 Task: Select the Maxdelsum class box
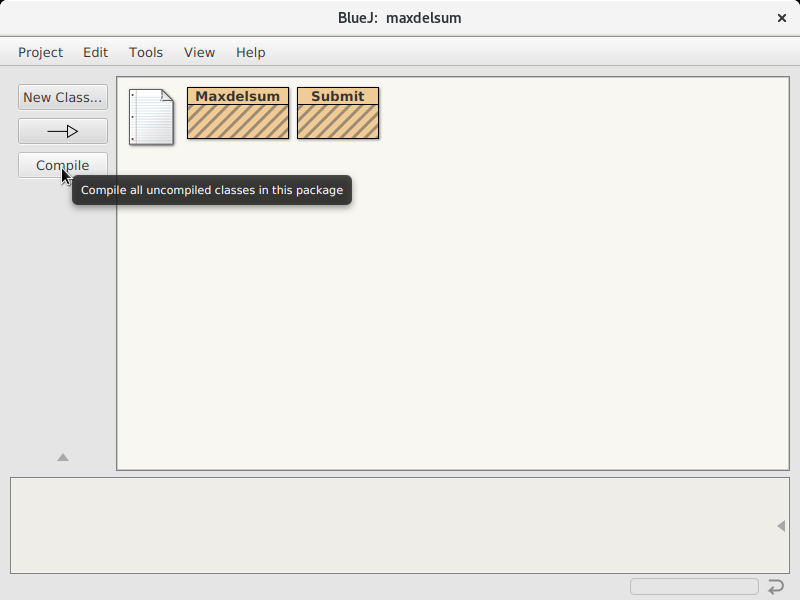(x=238, y=113)
